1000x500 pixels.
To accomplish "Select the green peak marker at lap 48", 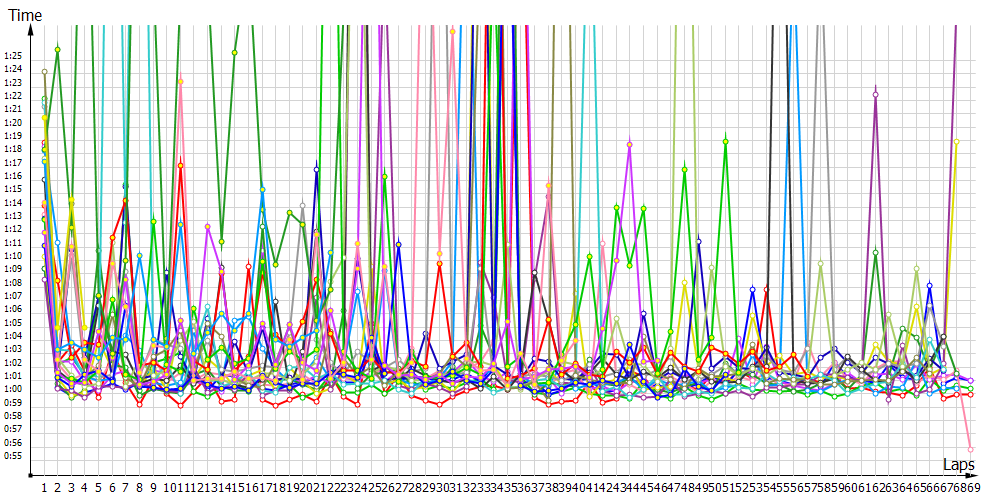I will pyautogui.click(x=684, y=169).
